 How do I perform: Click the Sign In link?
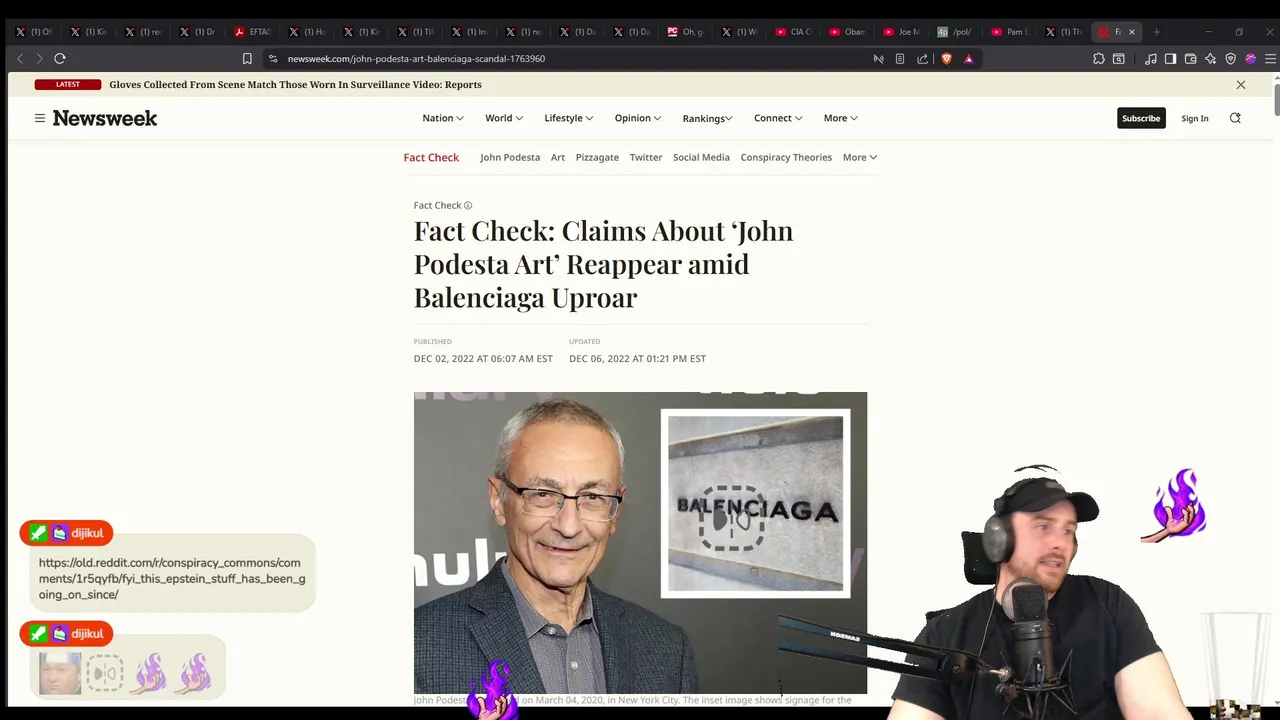click(1194, 118)
